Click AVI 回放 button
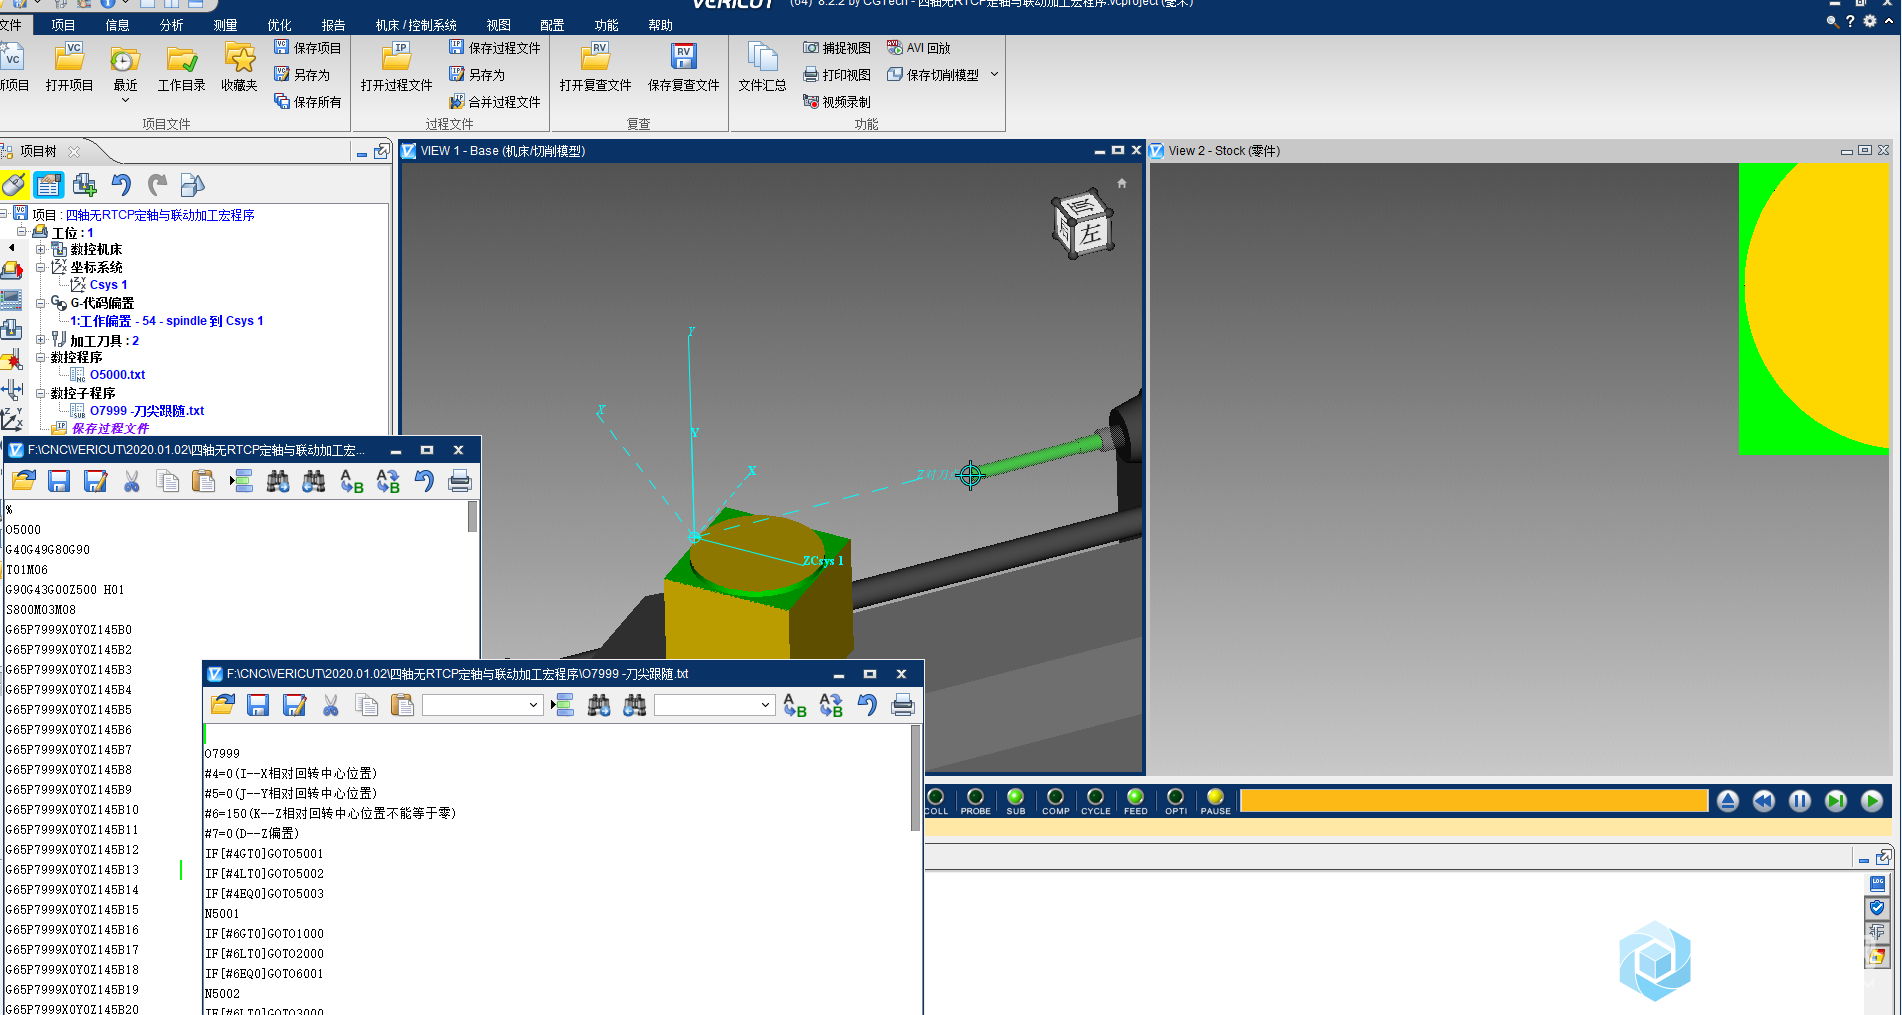The width and height of the screenshot is (1902, 1015). (918, 48)
